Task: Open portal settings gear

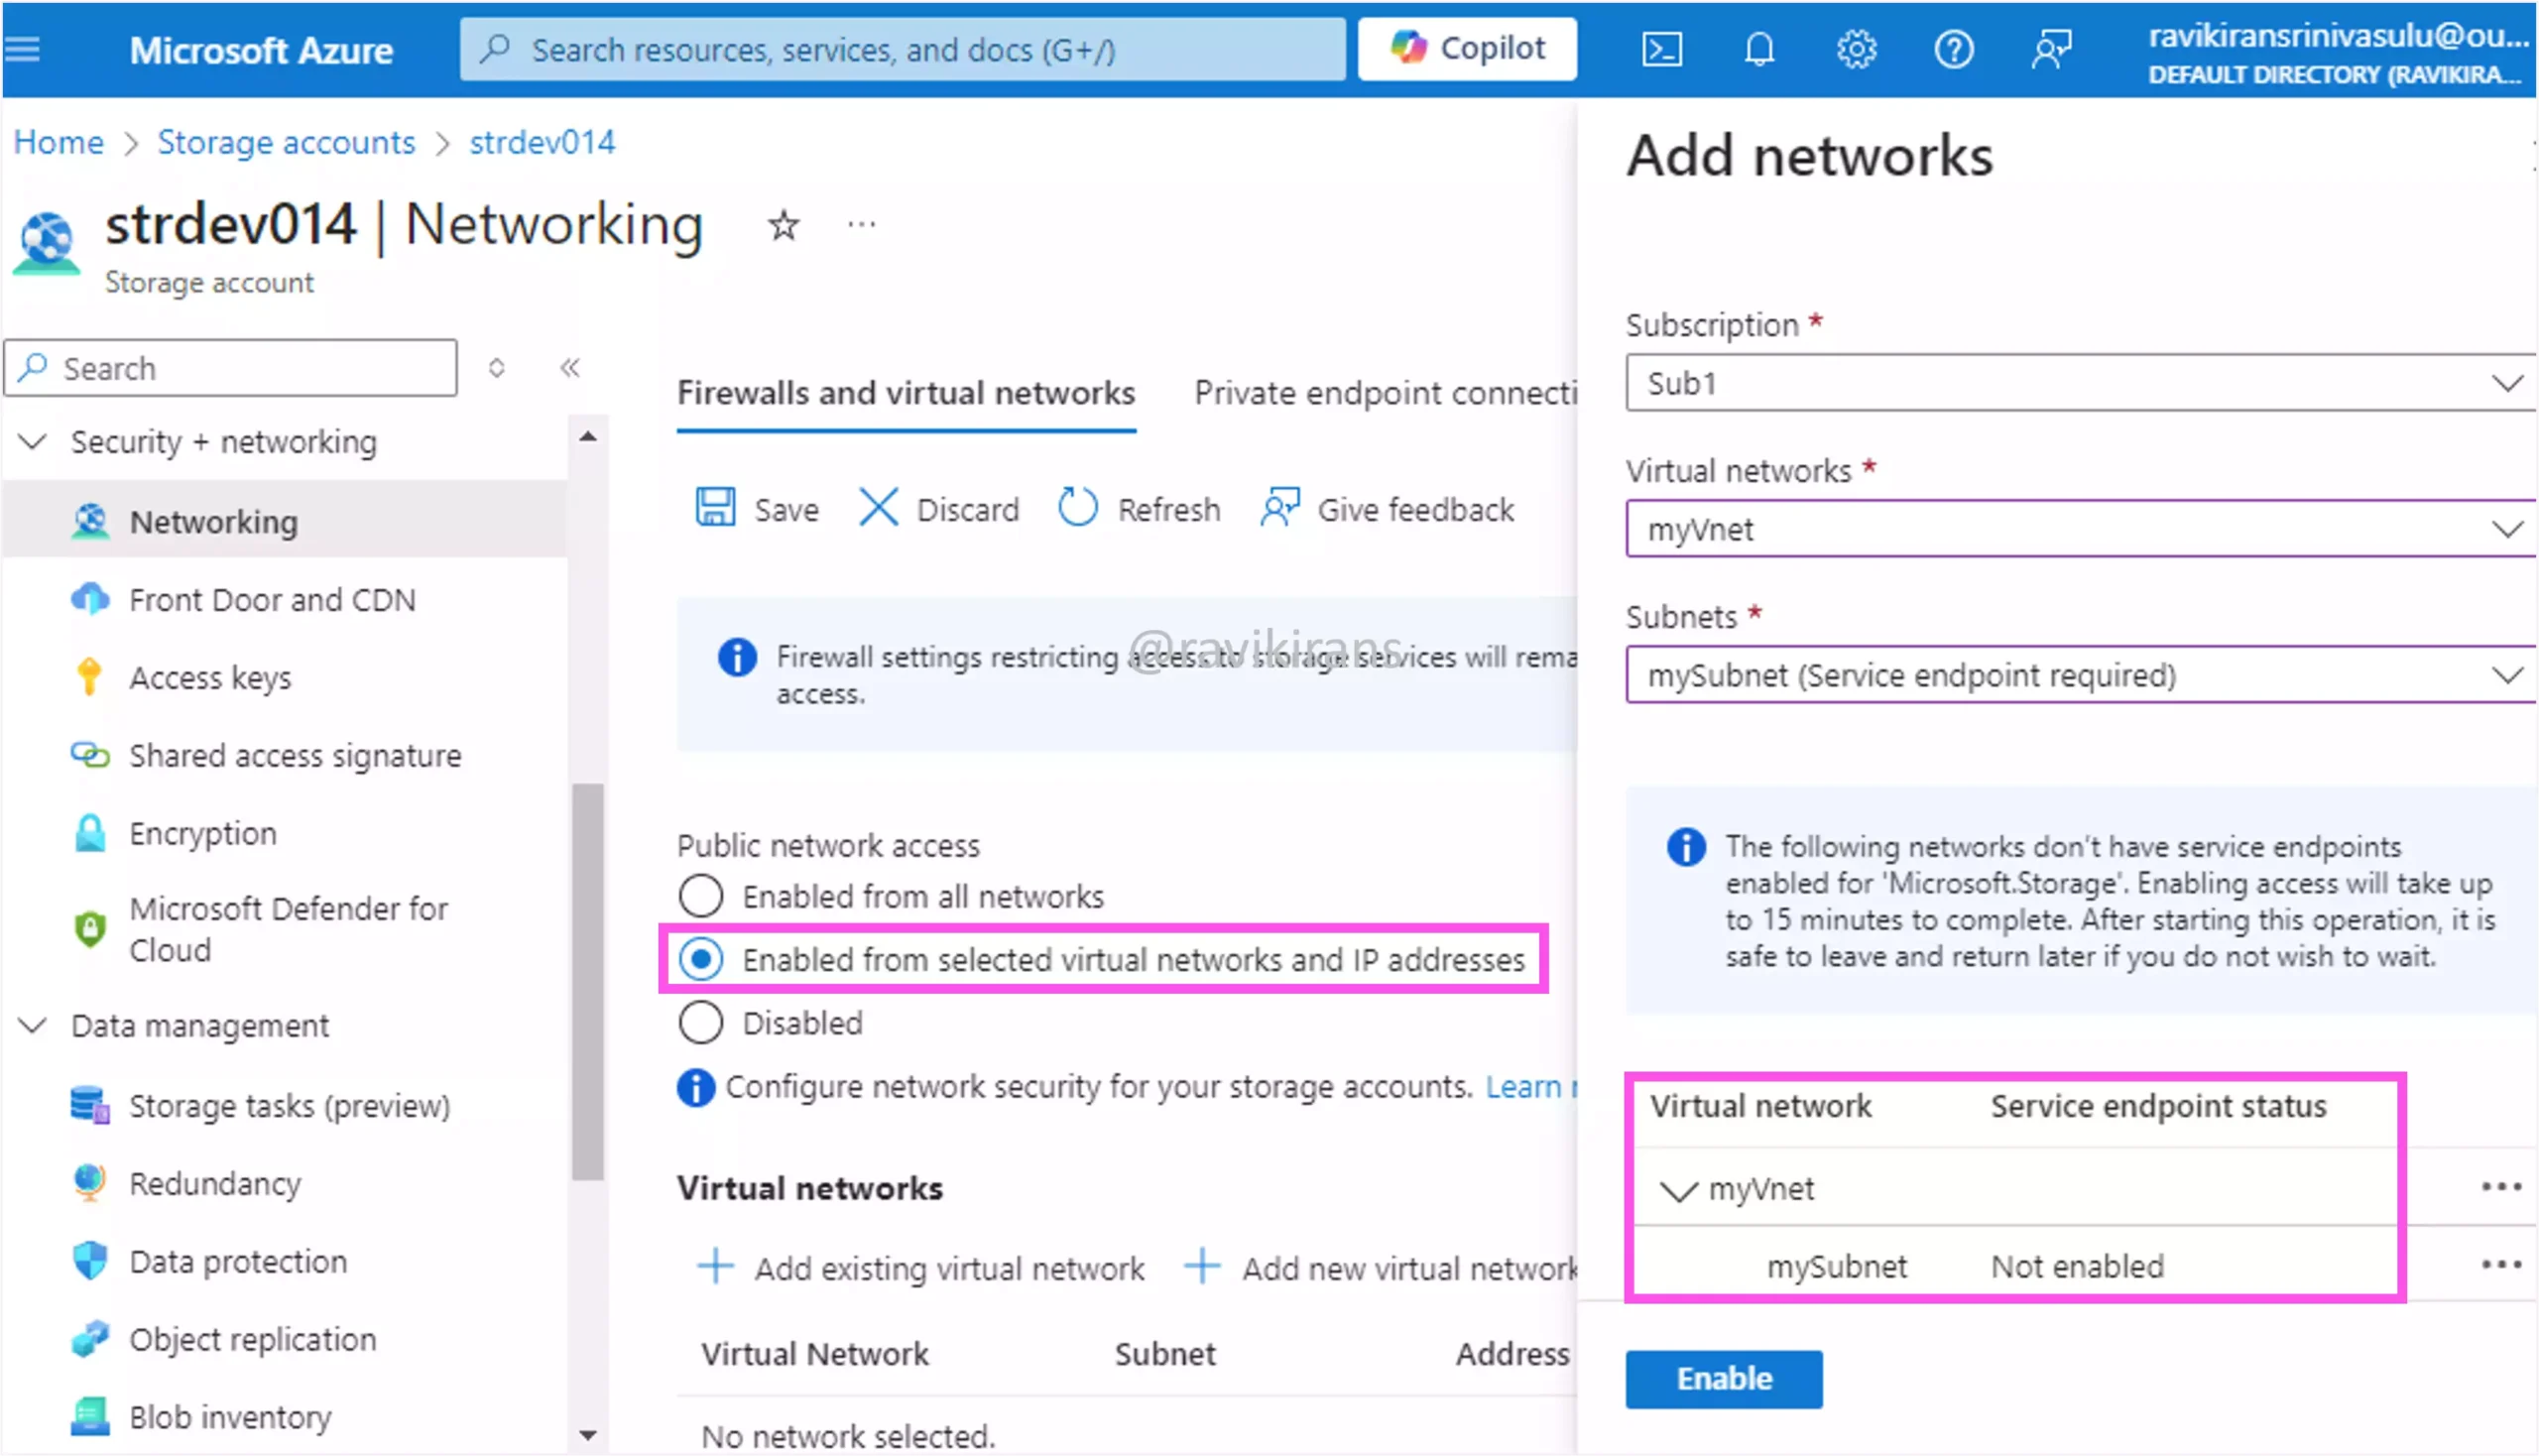Action: [1856, 49]
